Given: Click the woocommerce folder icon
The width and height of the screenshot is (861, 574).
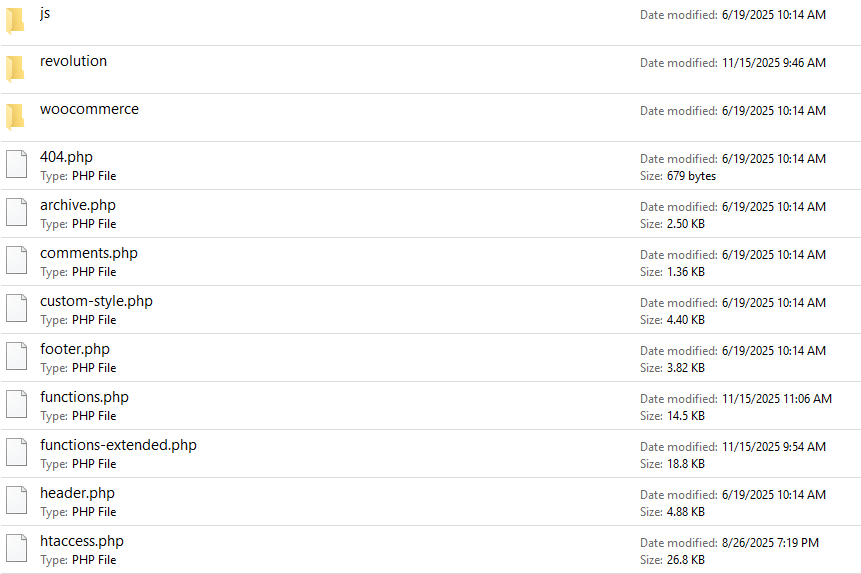Looking at the screenshot, I should (x=15, y=117).
